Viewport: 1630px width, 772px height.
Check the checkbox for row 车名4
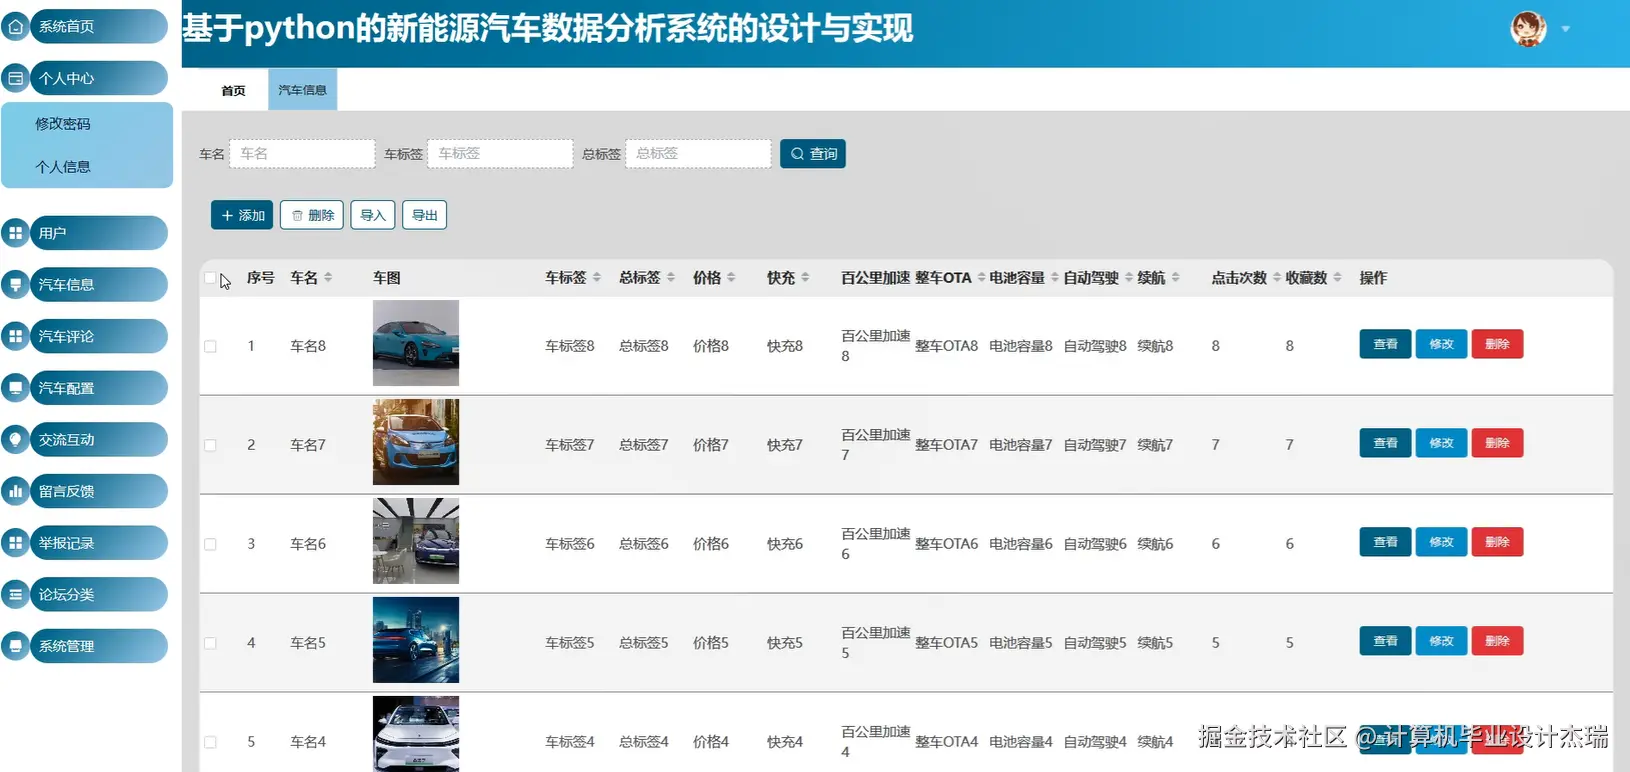click(x=210, y=742)
